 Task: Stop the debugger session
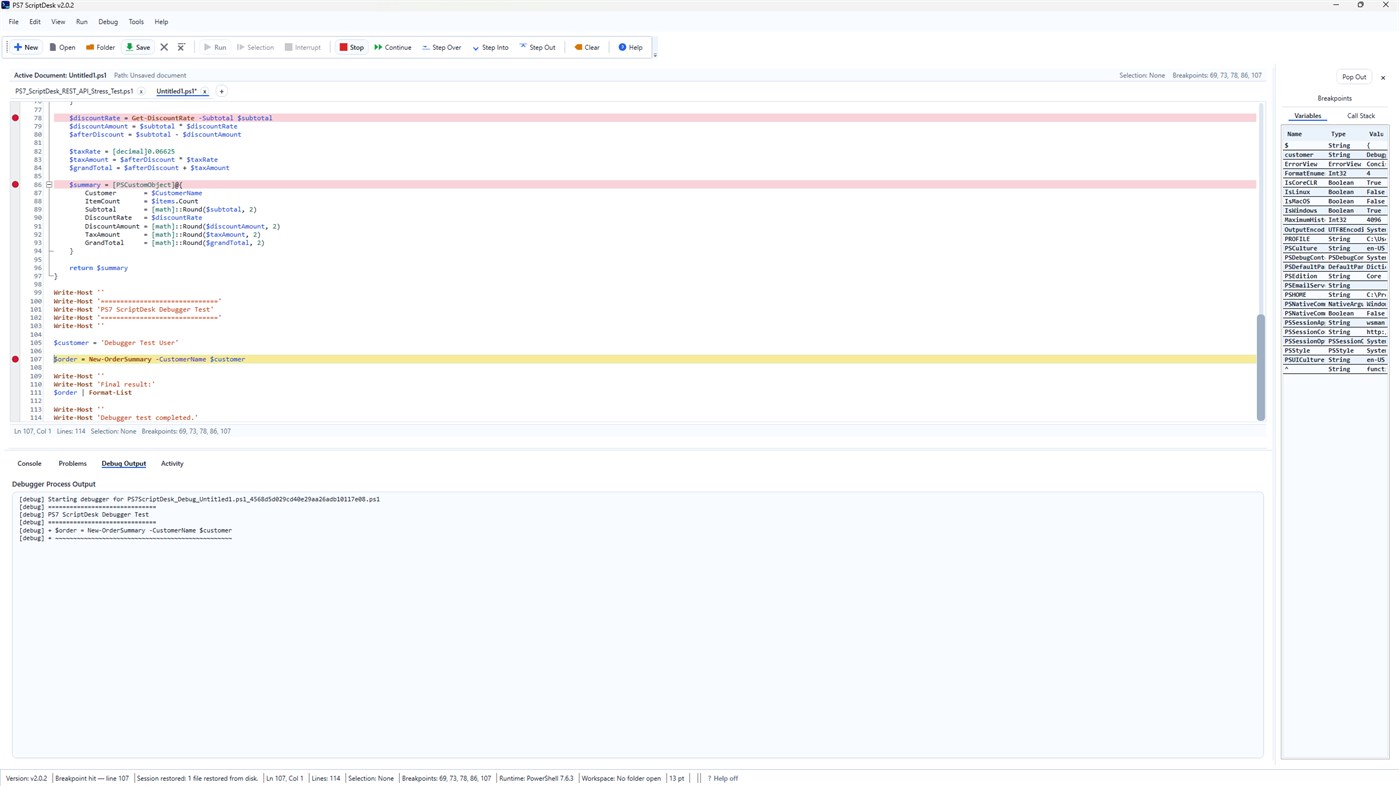click(351, 47)
